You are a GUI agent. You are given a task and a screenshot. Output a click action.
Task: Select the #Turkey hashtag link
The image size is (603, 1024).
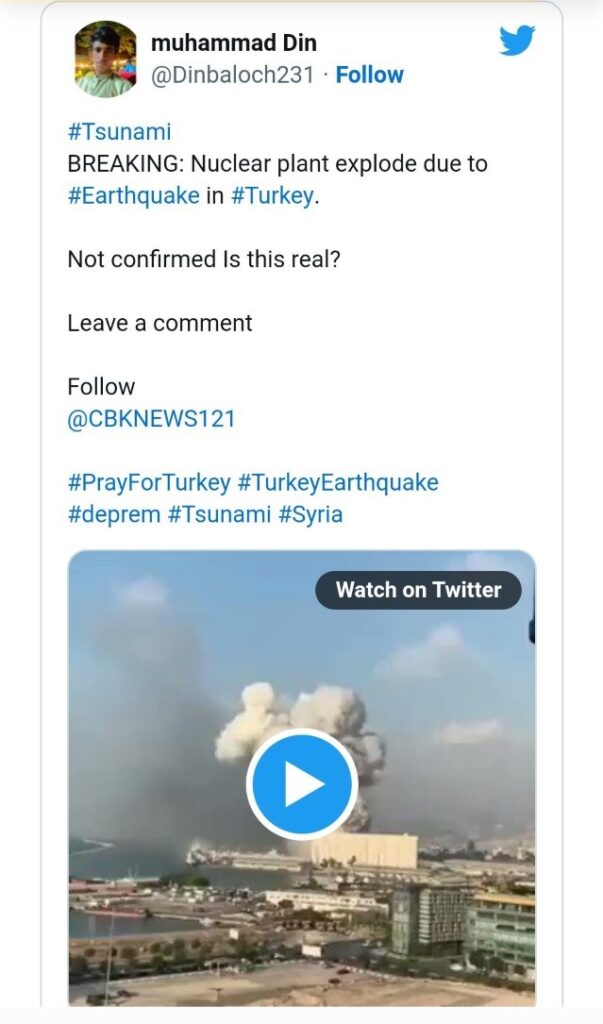point(272,195)
